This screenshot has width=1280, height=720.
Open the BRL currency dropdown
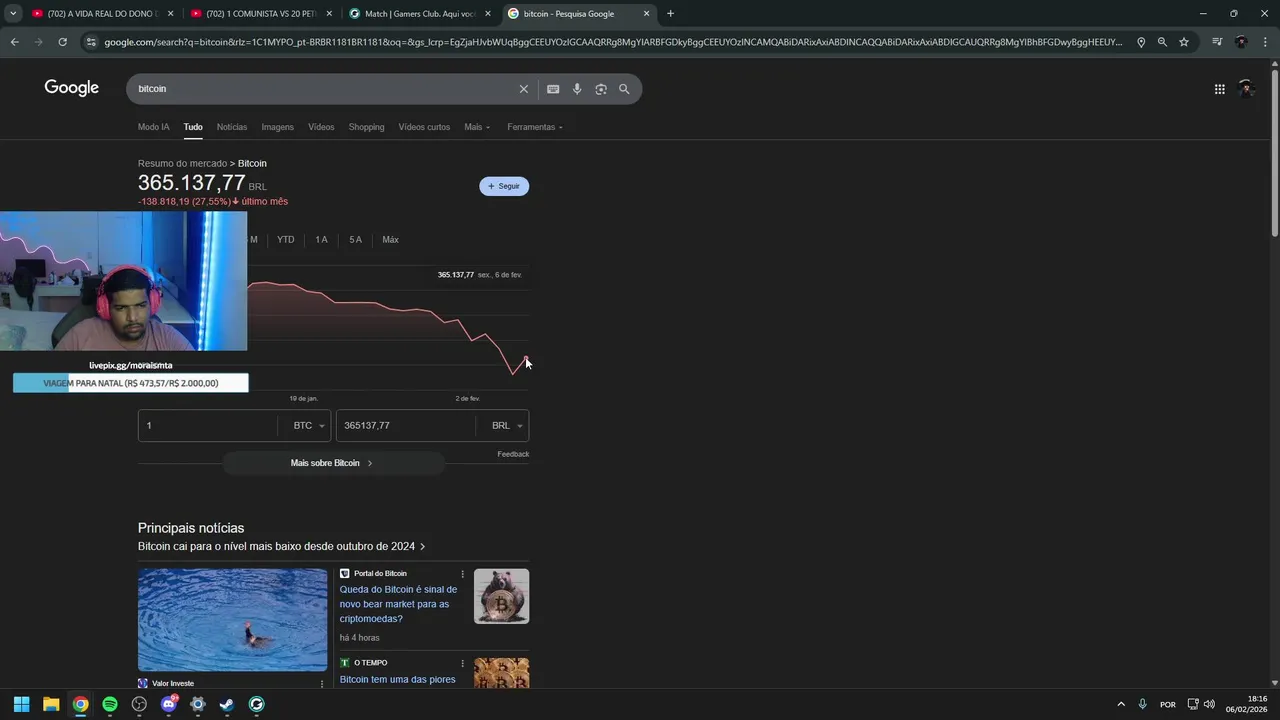tap(507, 426)
